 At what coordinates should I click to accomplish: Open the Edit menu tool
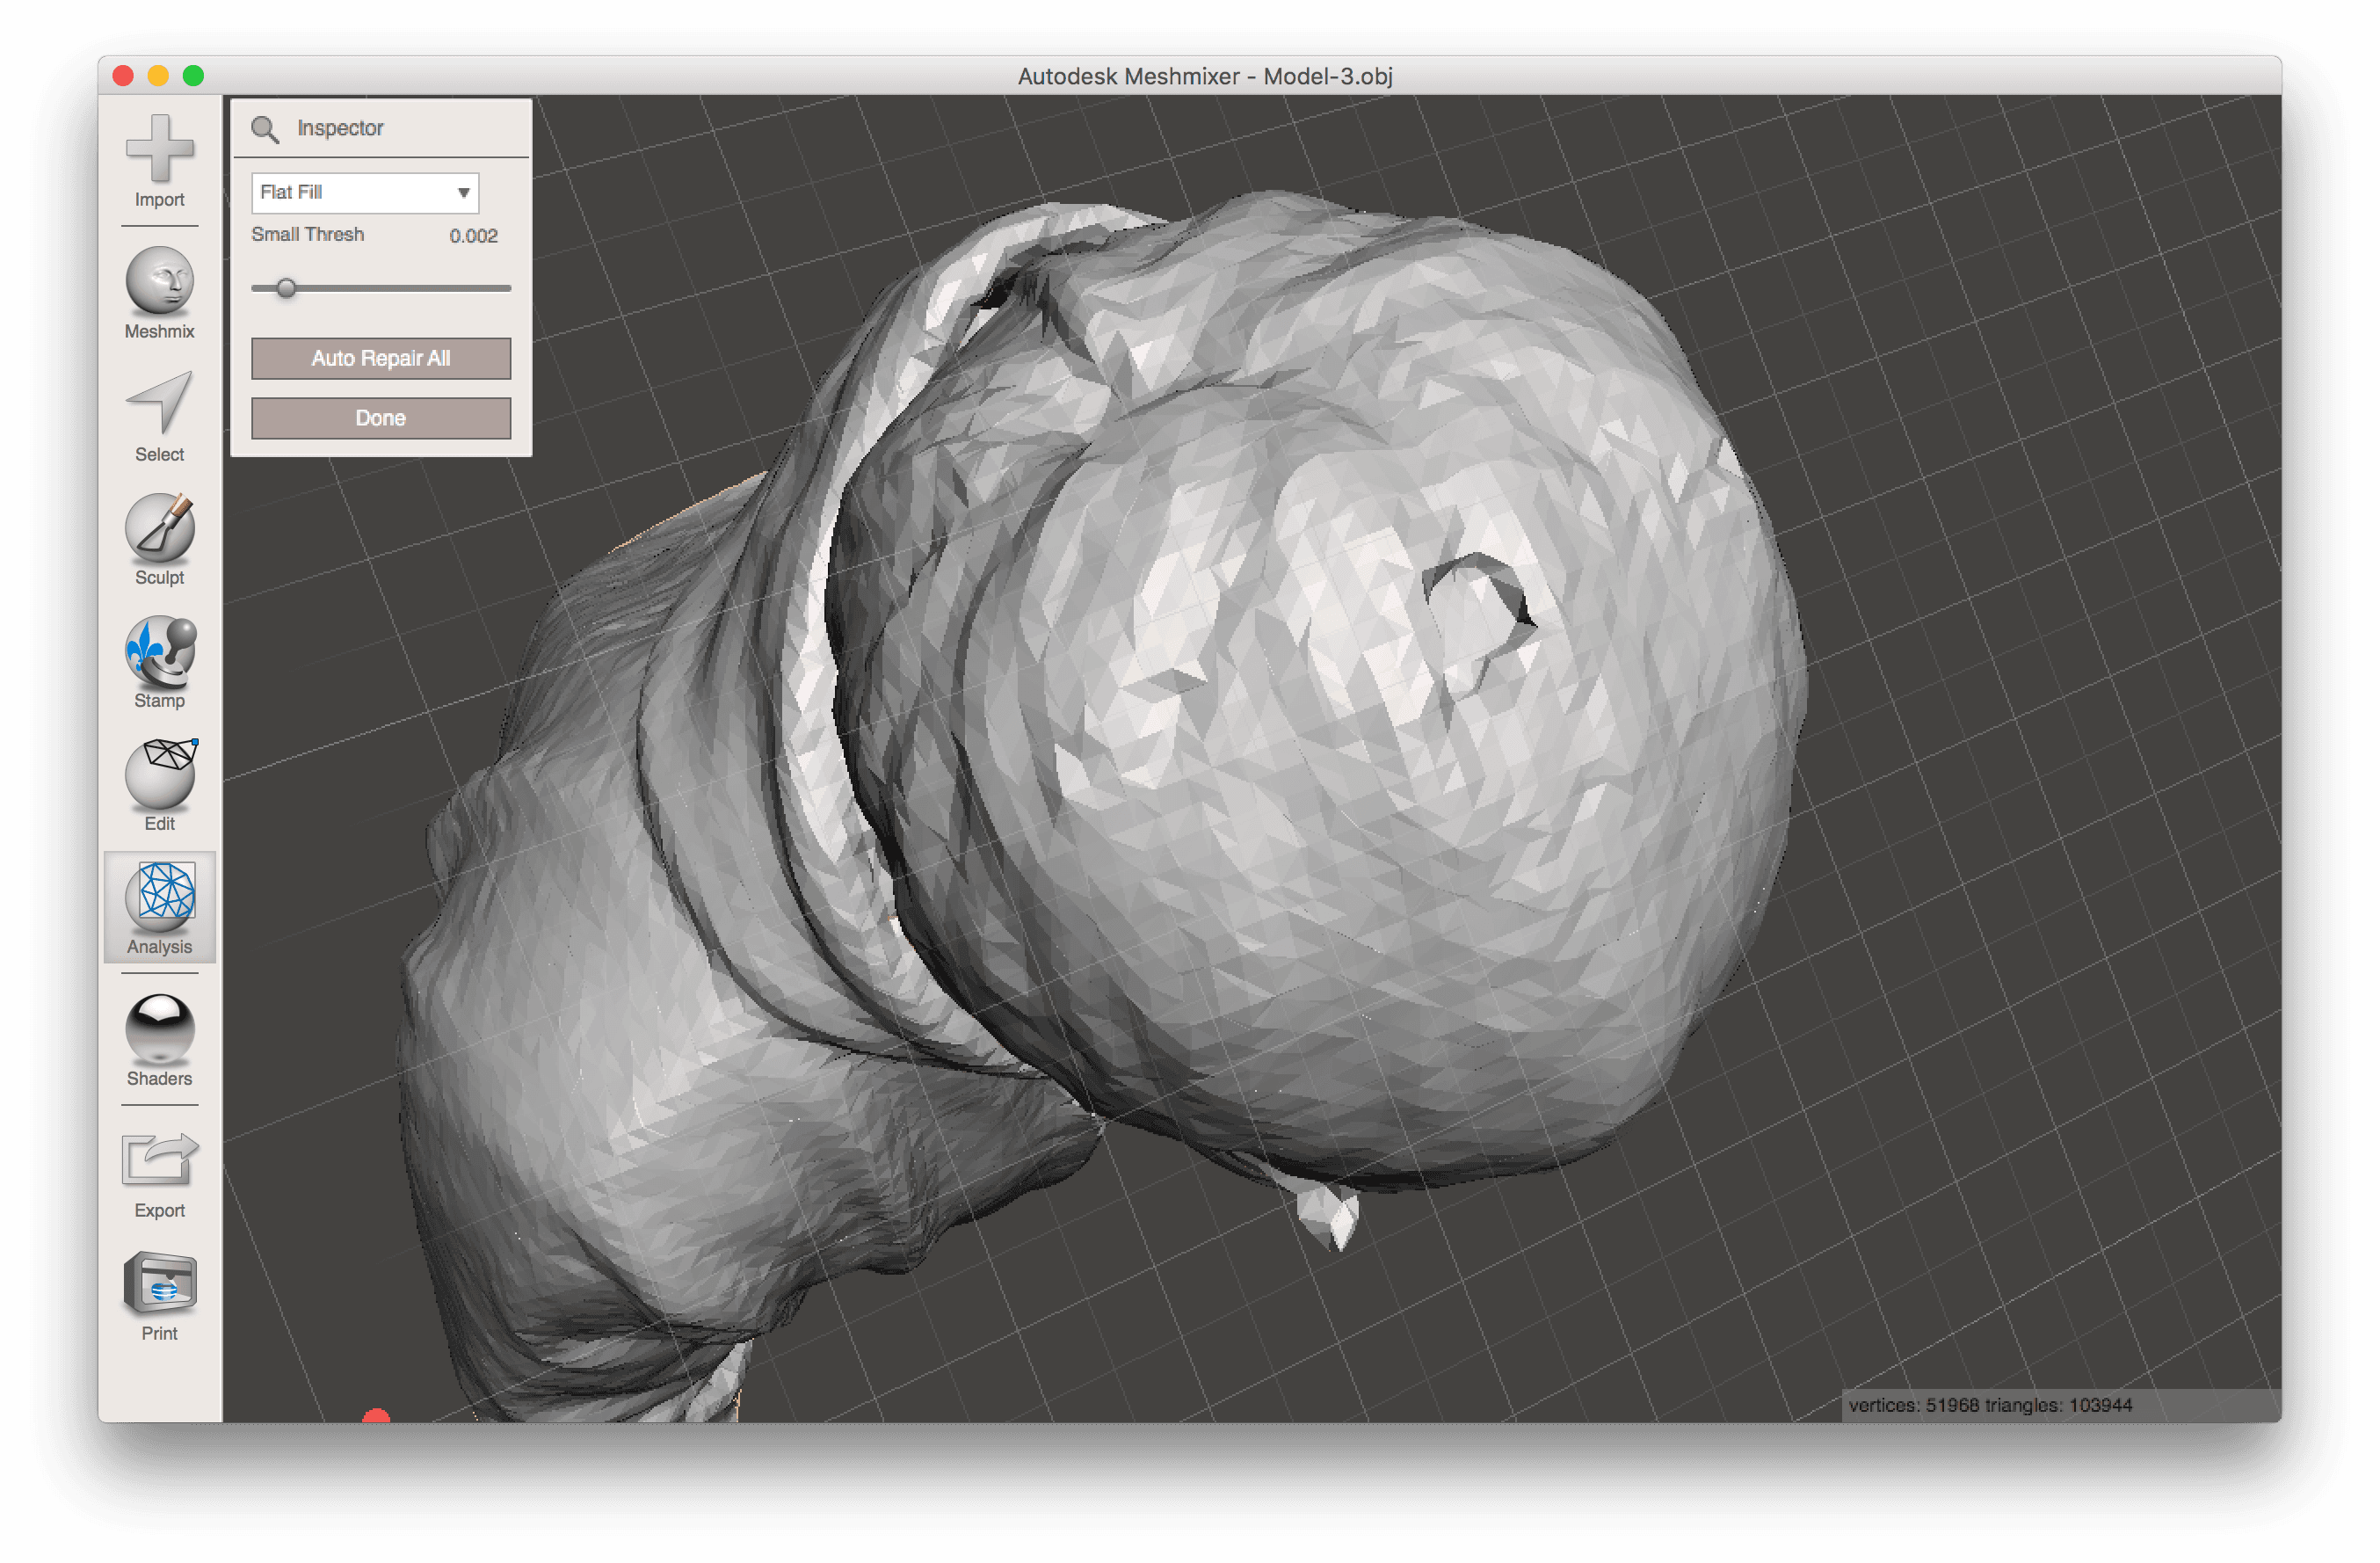pos(159,785)
